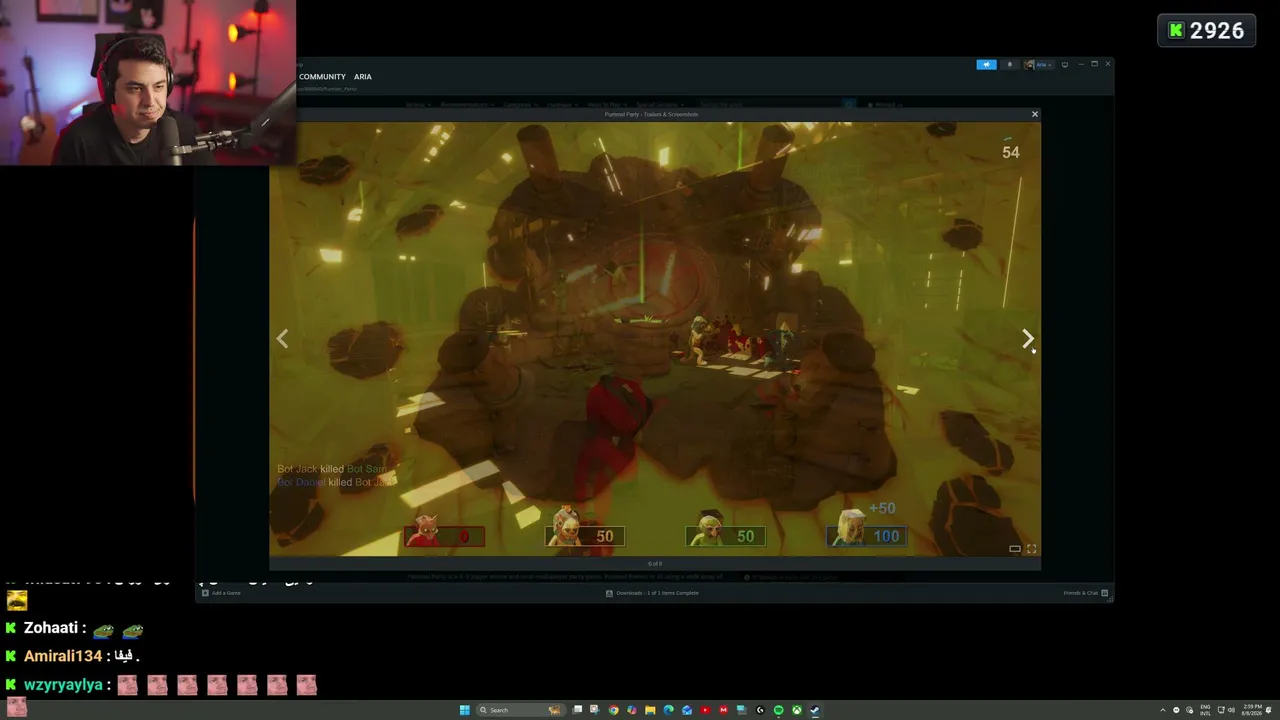Screen dimensions: 1280x720
Task: Switch to Steam via taskbar icon
Action: [x=814, y=710]
